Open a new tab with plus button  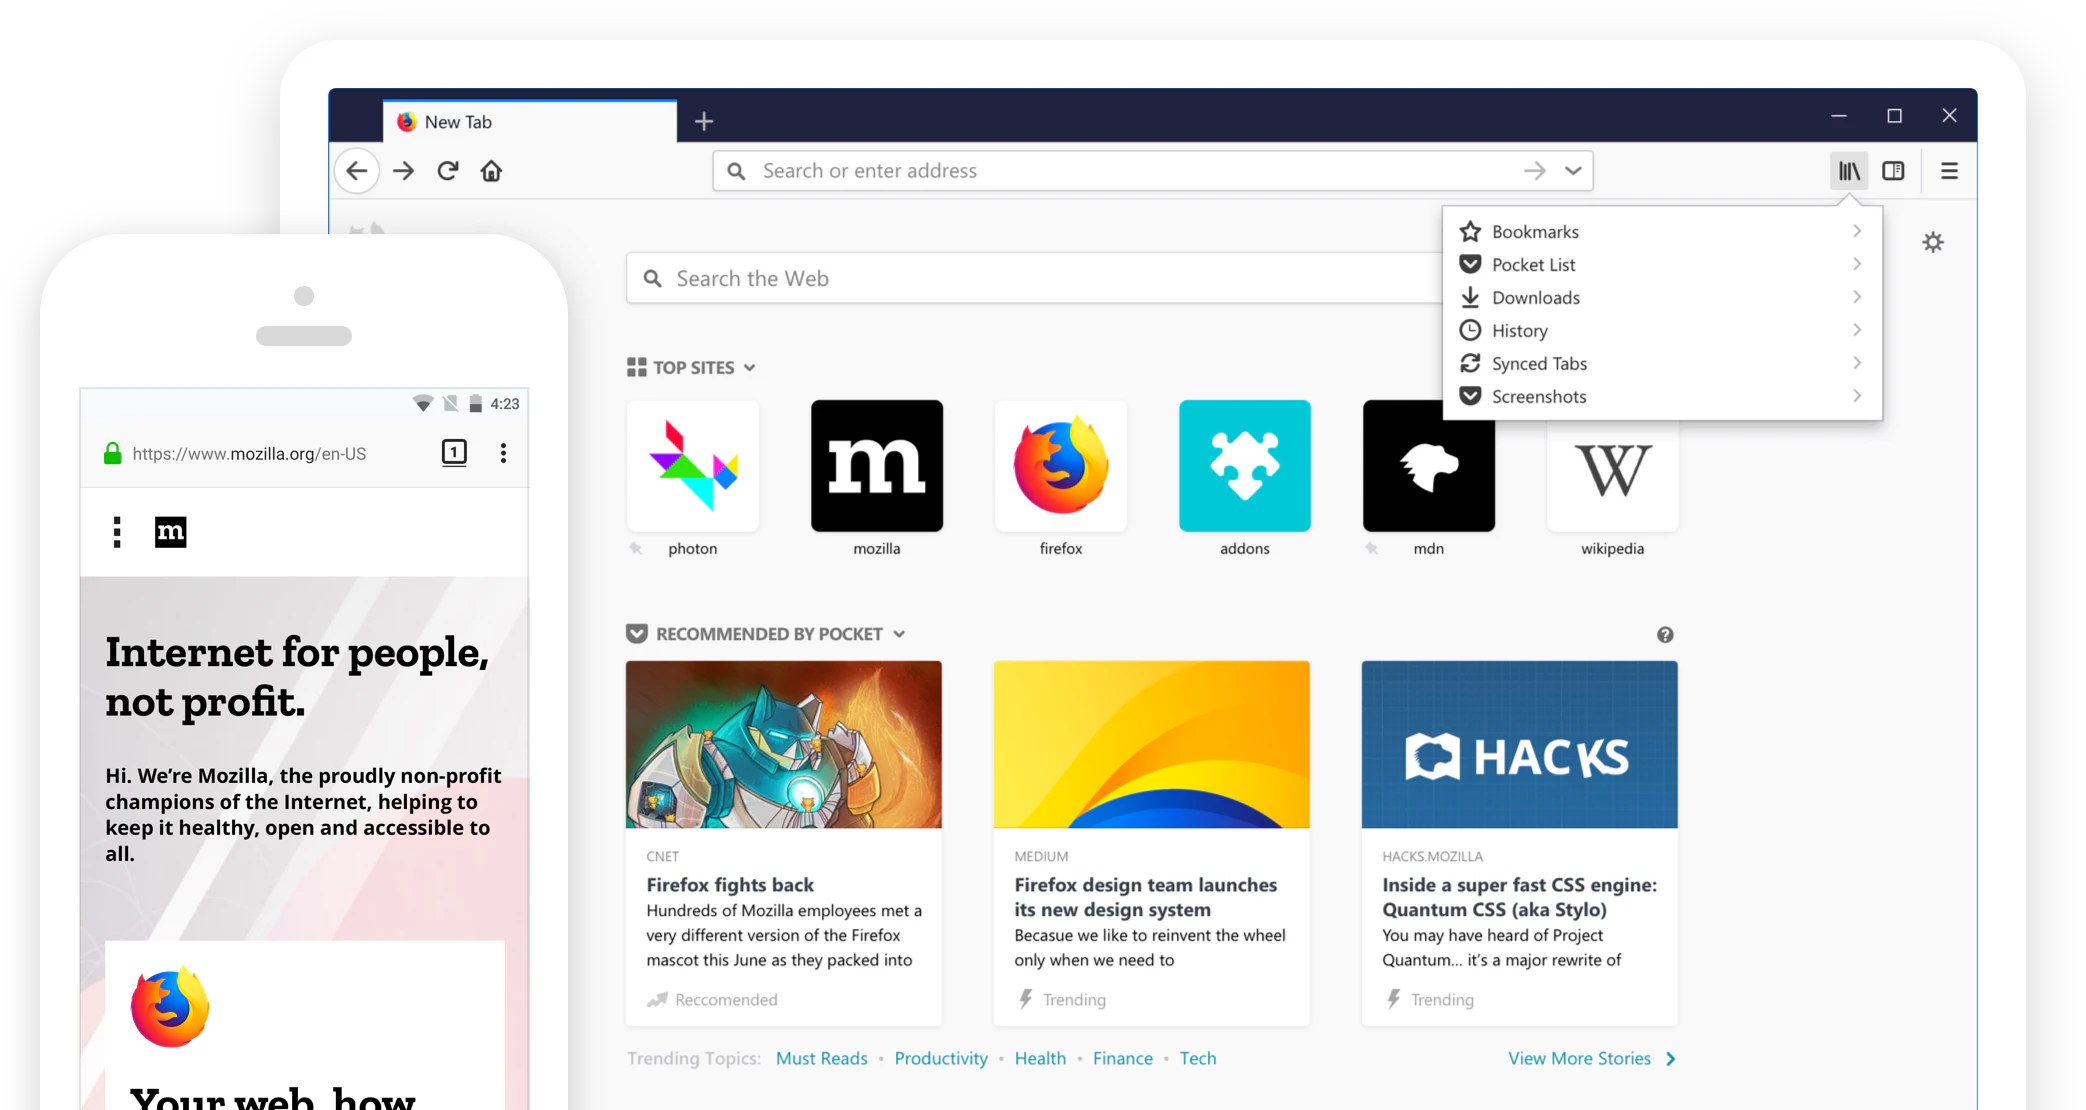pyautogui.click(x=704, y=121)
